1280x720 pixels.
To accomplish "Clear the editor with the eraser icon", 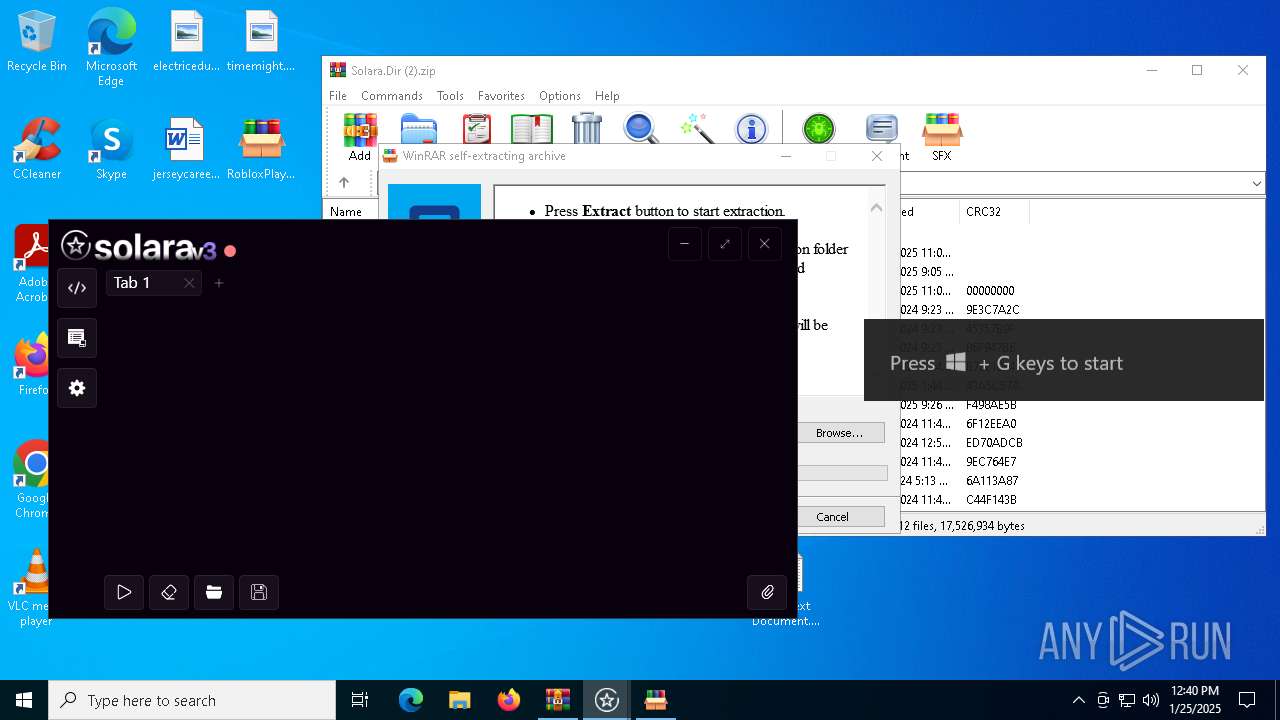I will (x=169, y=592).
